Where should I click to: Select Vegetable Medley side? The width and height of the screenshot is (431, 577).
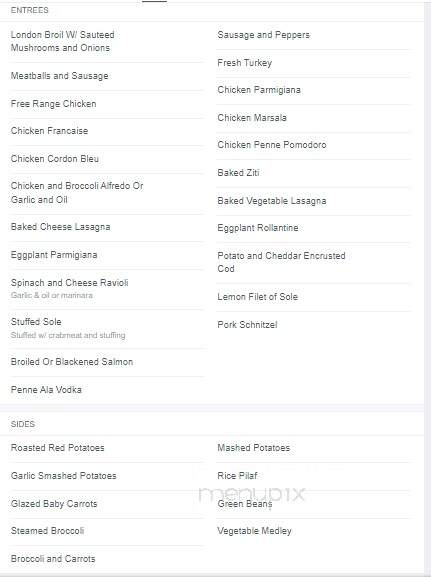coord(254,531)
